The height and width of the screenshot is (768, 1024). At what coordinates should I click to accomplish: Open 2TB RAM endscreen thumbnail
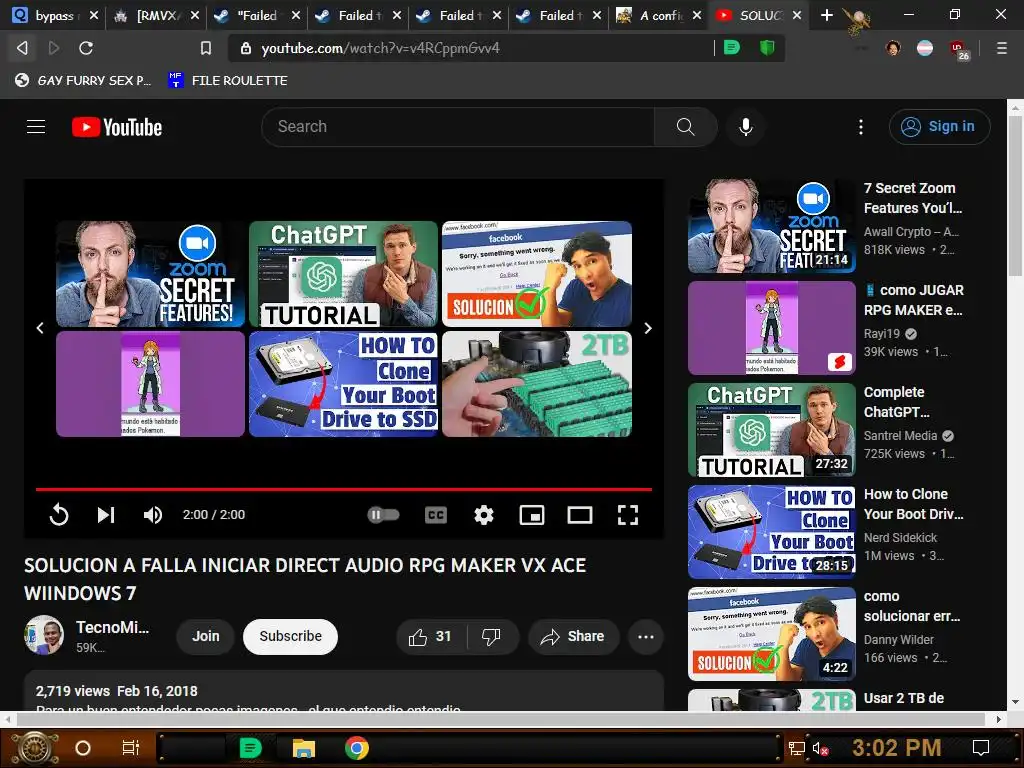point(537,384)
